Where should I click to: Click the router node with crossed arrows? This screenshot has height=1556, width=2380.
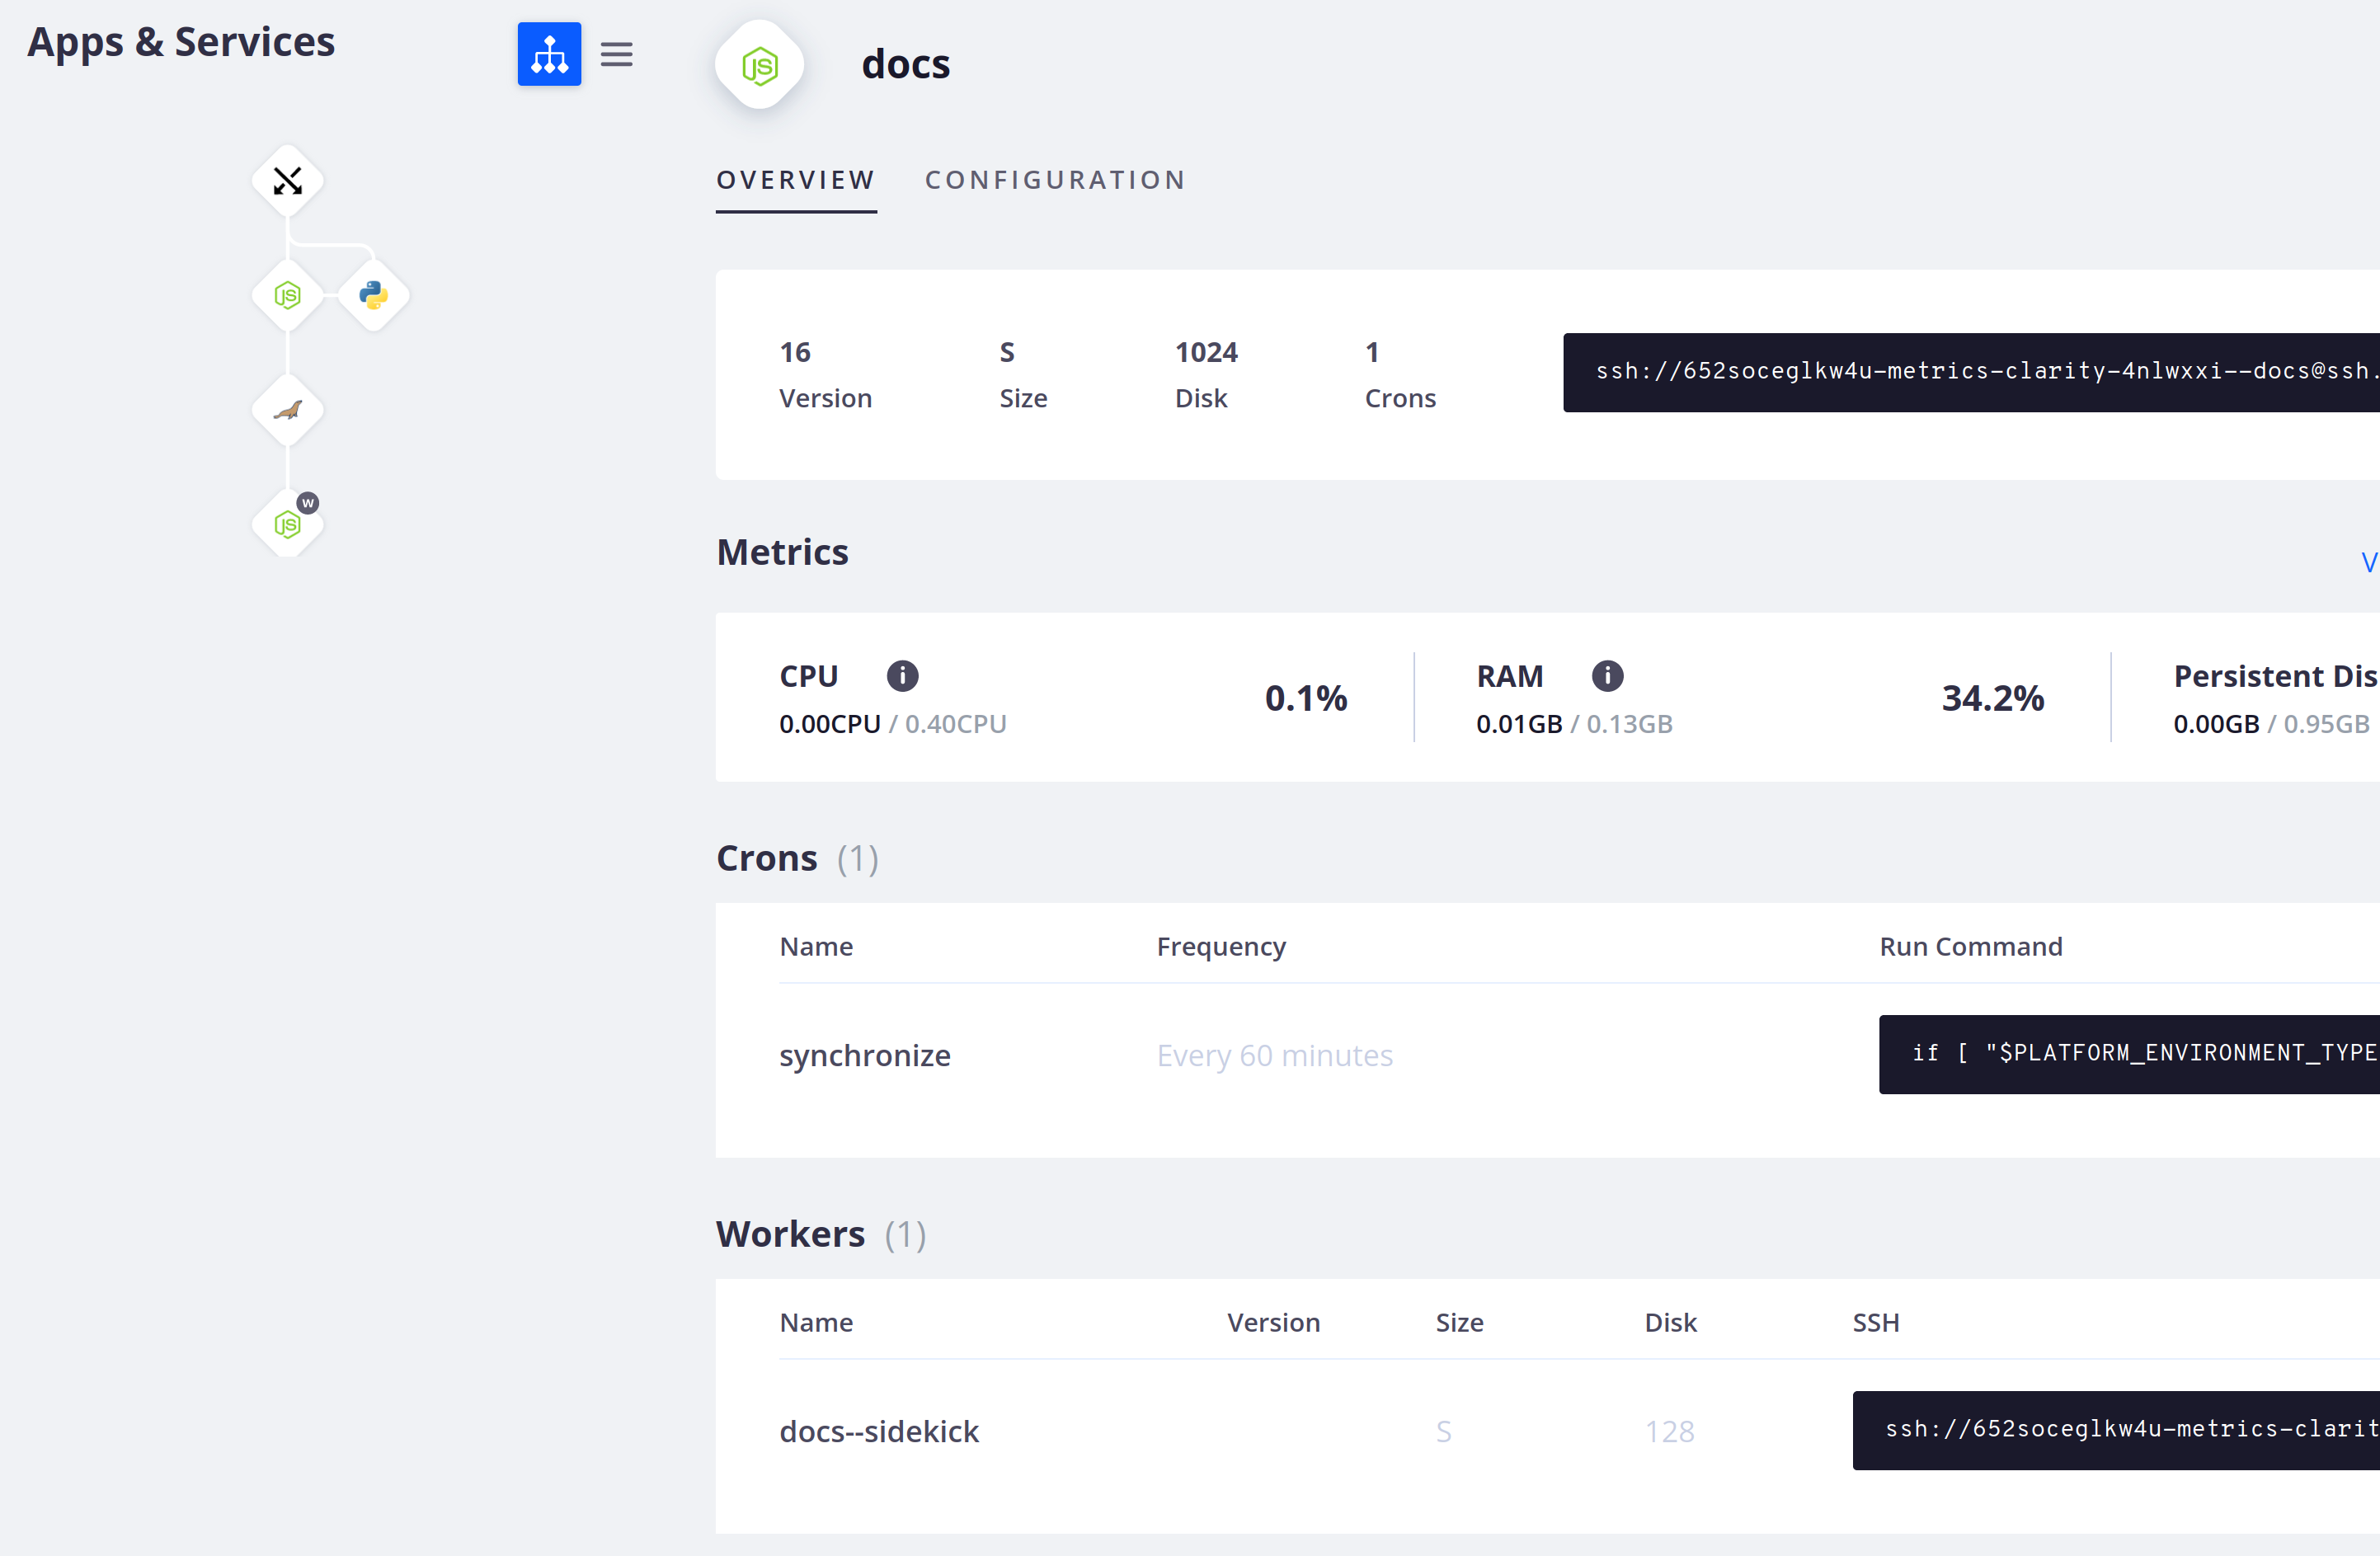tap(288, 180)
